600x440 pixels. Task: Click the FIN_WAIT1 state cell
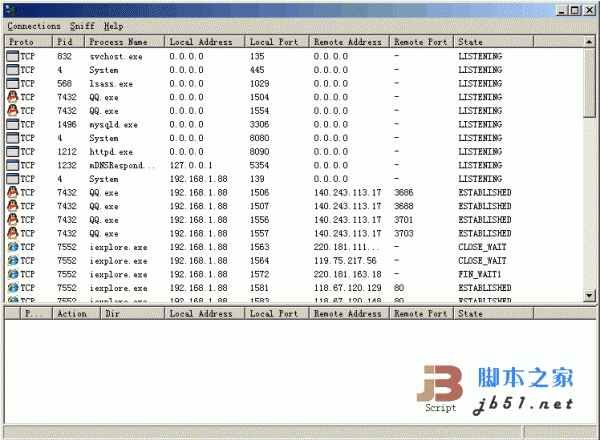coord(480,274)
